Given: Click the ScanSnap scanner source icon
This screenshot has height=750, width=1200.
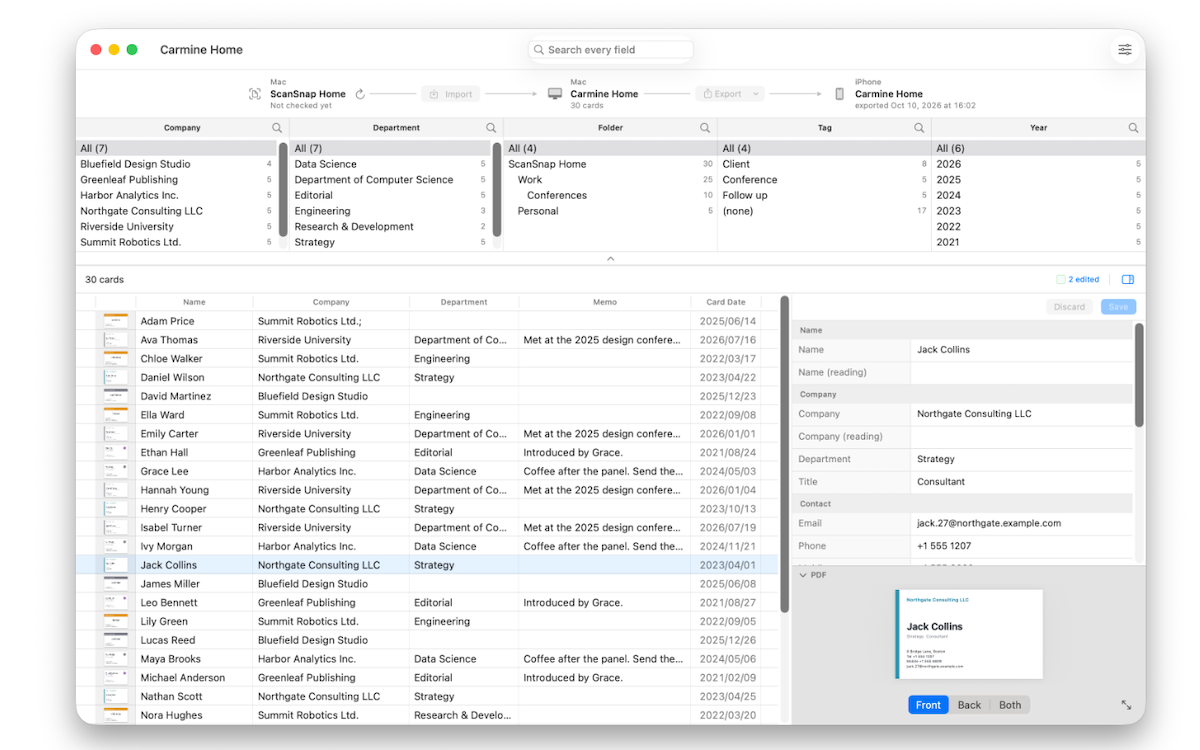Looking at the screenshot, I should [x=255, y=94].
